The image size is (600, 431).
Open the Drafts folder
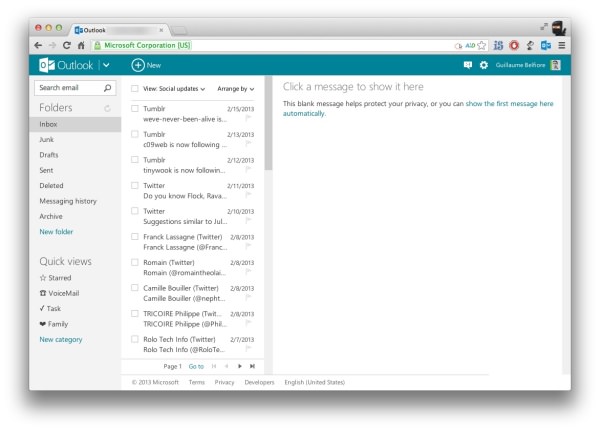click(49, 155)
